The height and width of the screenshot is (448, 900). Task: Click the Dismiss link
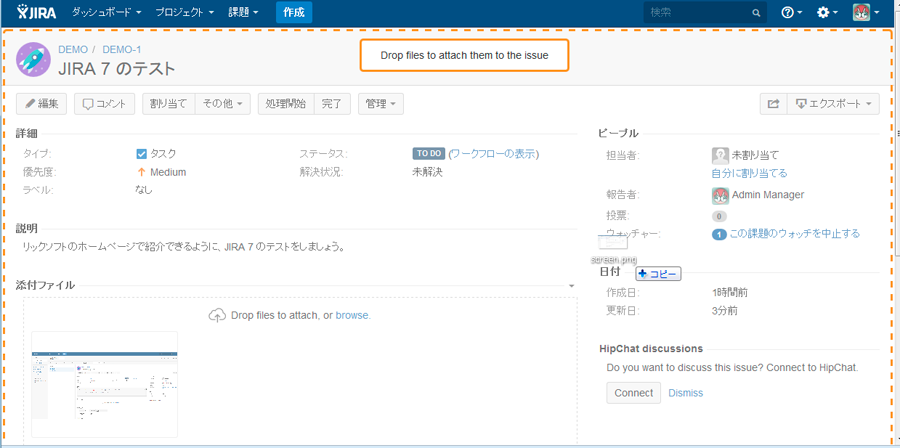(685, 393)
